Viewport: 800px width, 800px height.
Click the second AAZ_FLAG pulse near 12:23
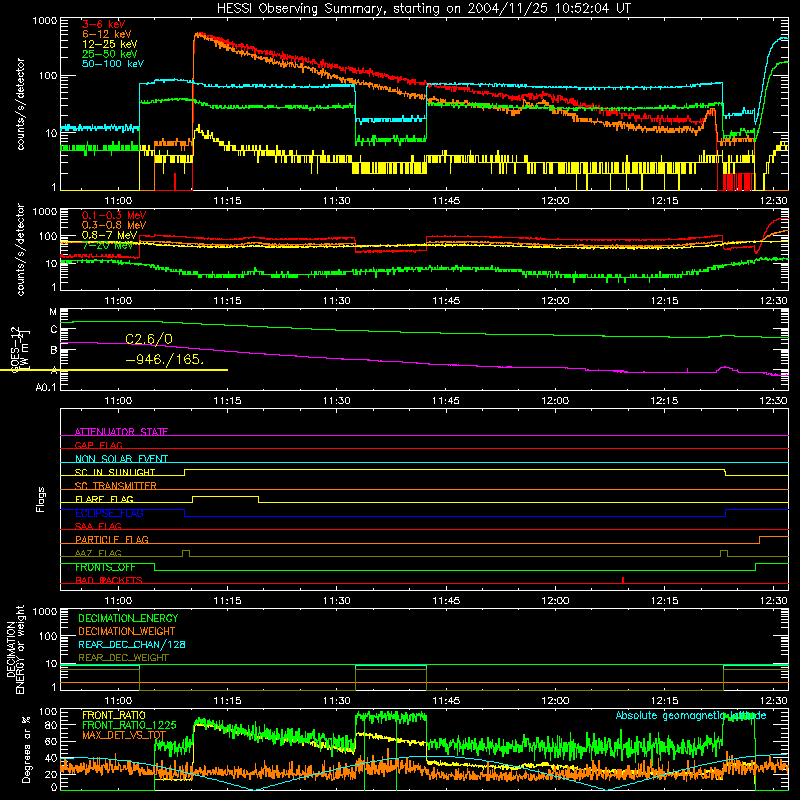tap(724, 553)
